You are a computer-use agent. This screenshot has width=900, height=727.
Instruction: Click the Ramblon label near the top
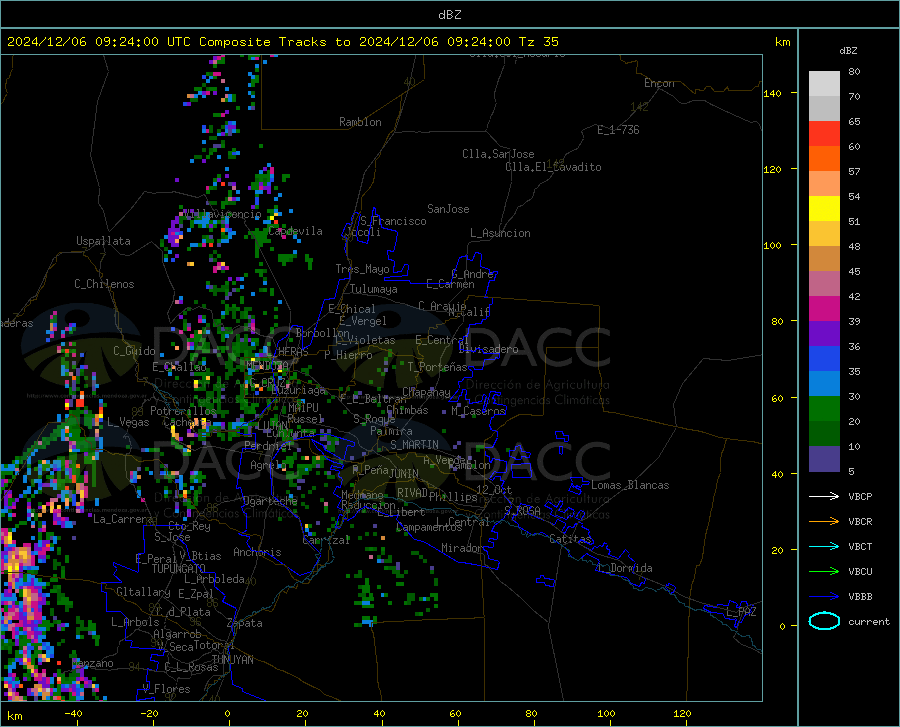coord(360,122)
